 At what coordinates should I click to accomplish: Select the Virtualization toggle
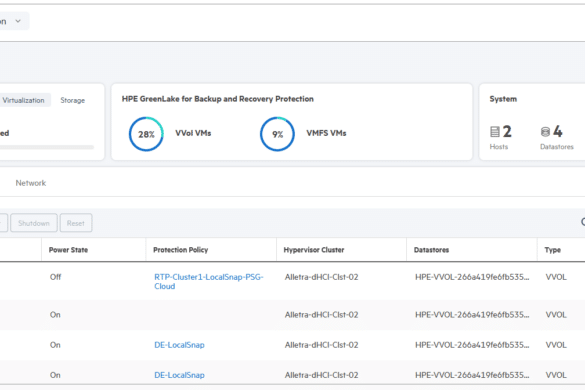[24, 100]
